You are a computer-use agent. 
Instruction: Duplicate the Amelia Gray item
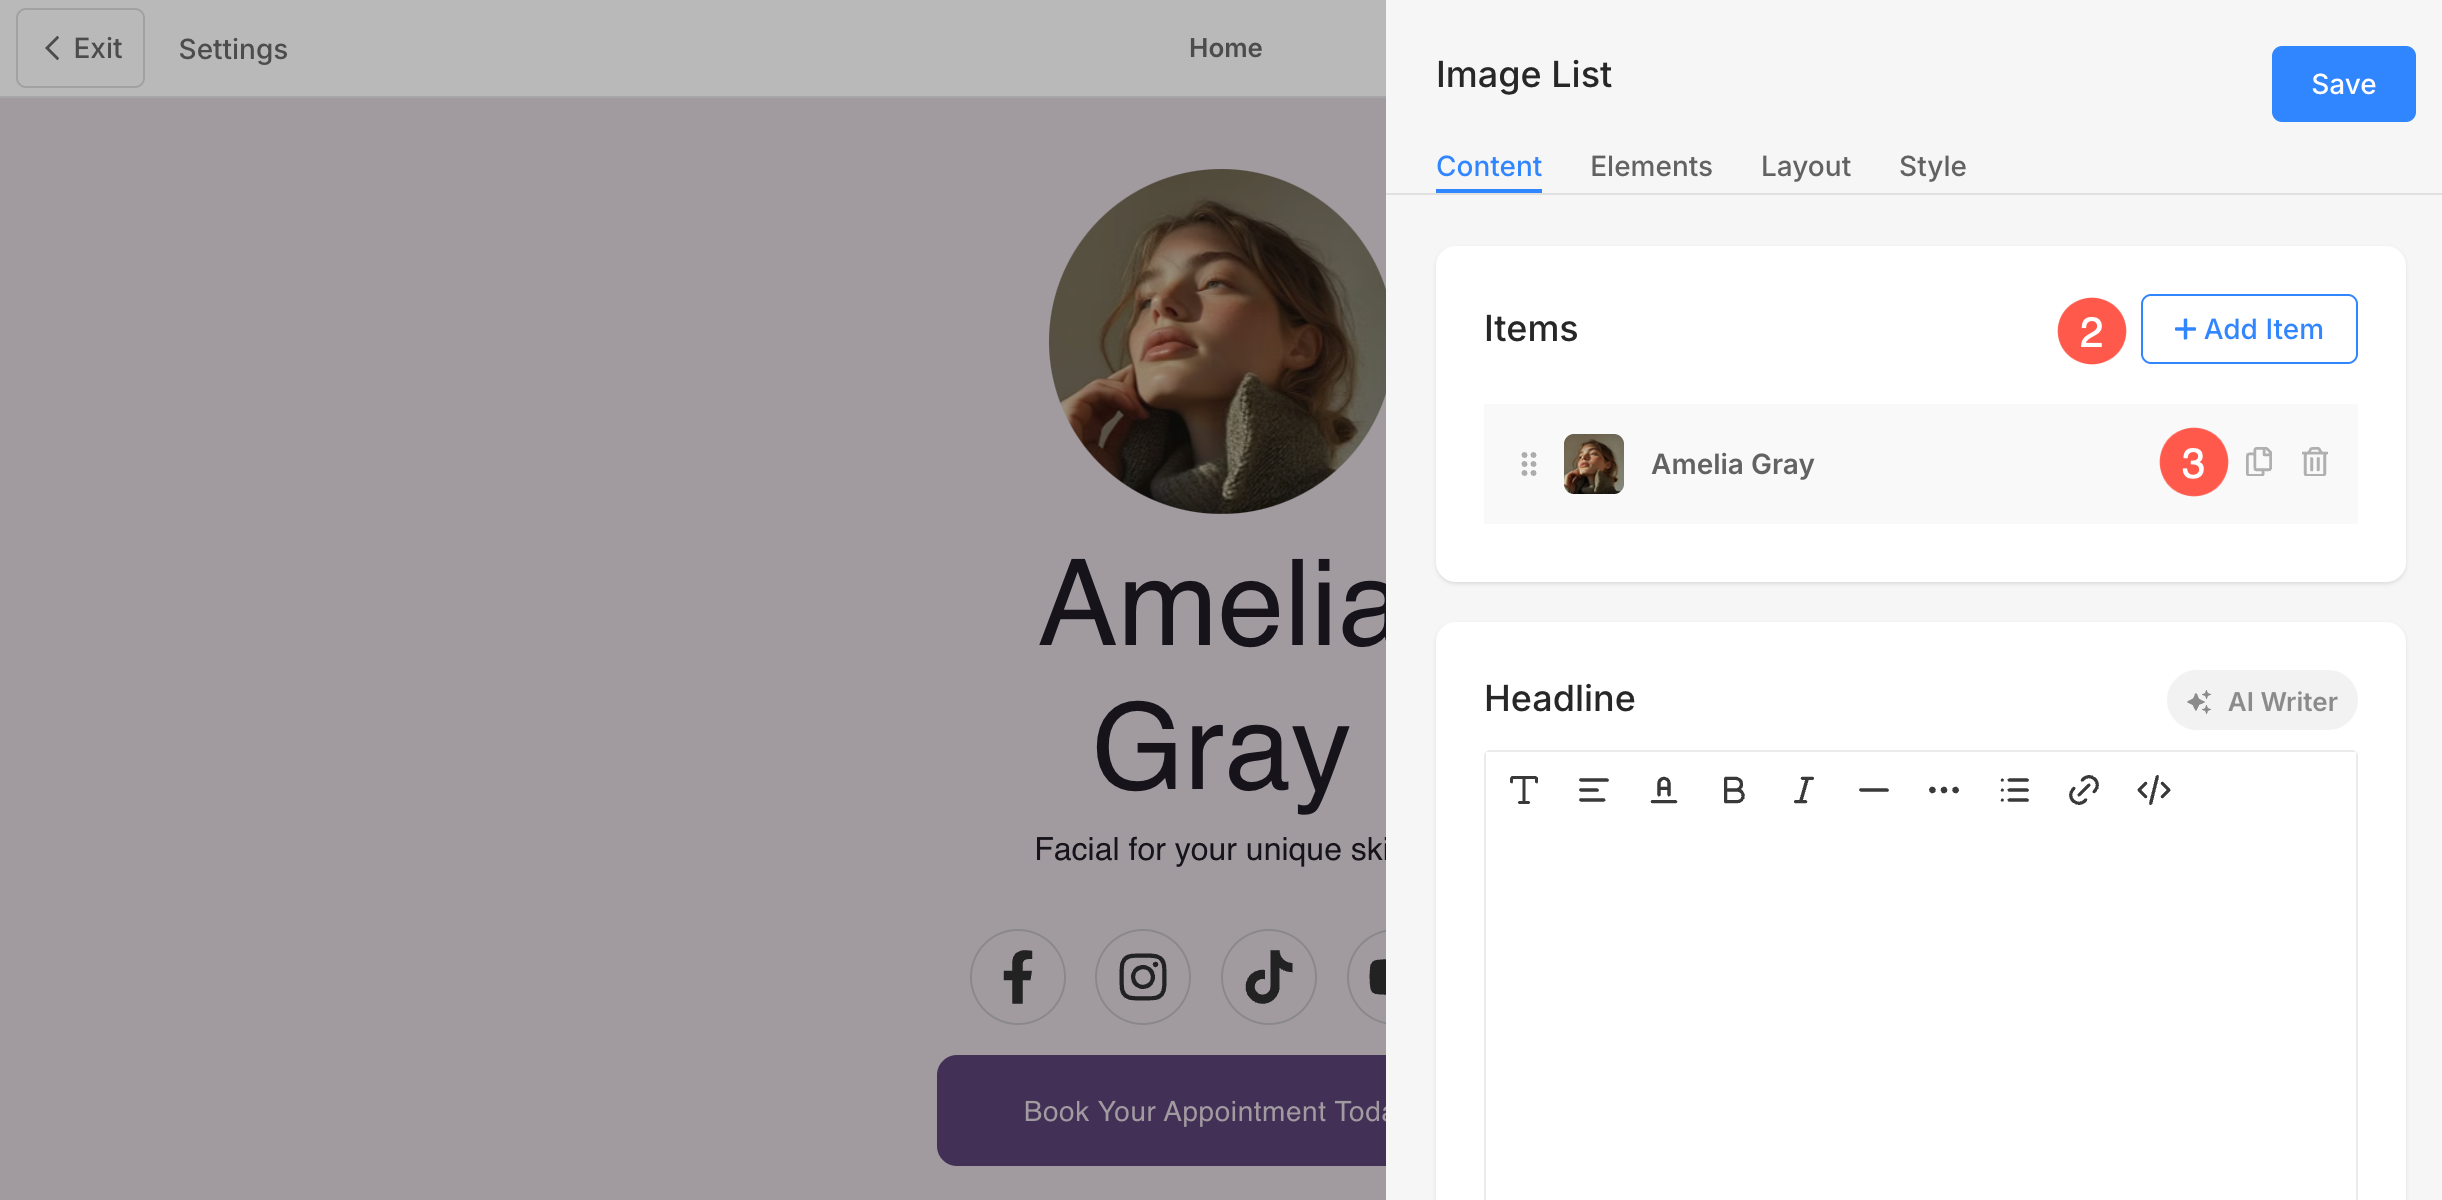(2259, 462)
